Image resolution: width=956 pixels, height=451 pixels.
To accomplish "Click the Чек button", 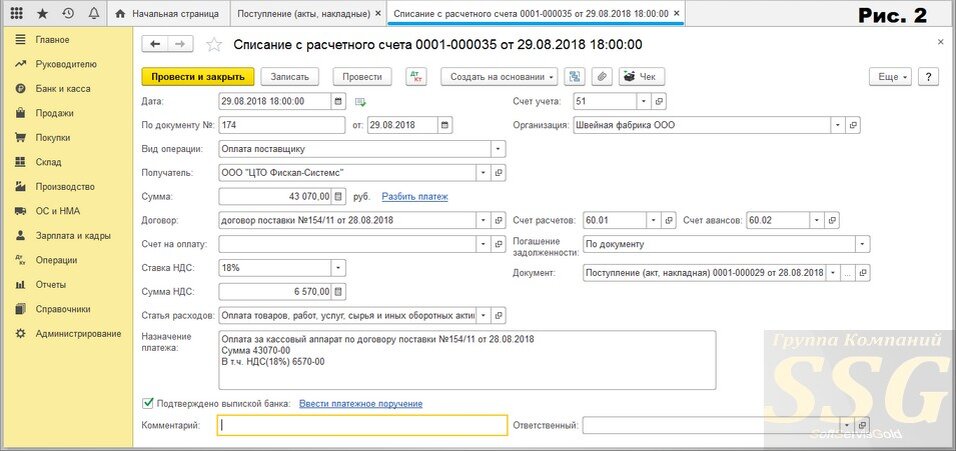I will [x=641, y=77].
